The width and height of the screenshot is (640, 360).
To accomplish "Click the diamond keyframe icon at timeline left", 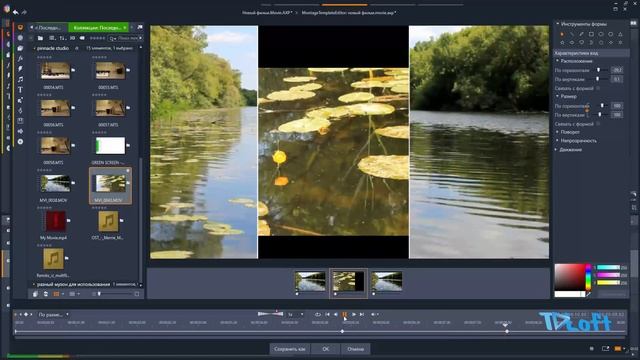I will pyautogui.click(x=26, y=314).
